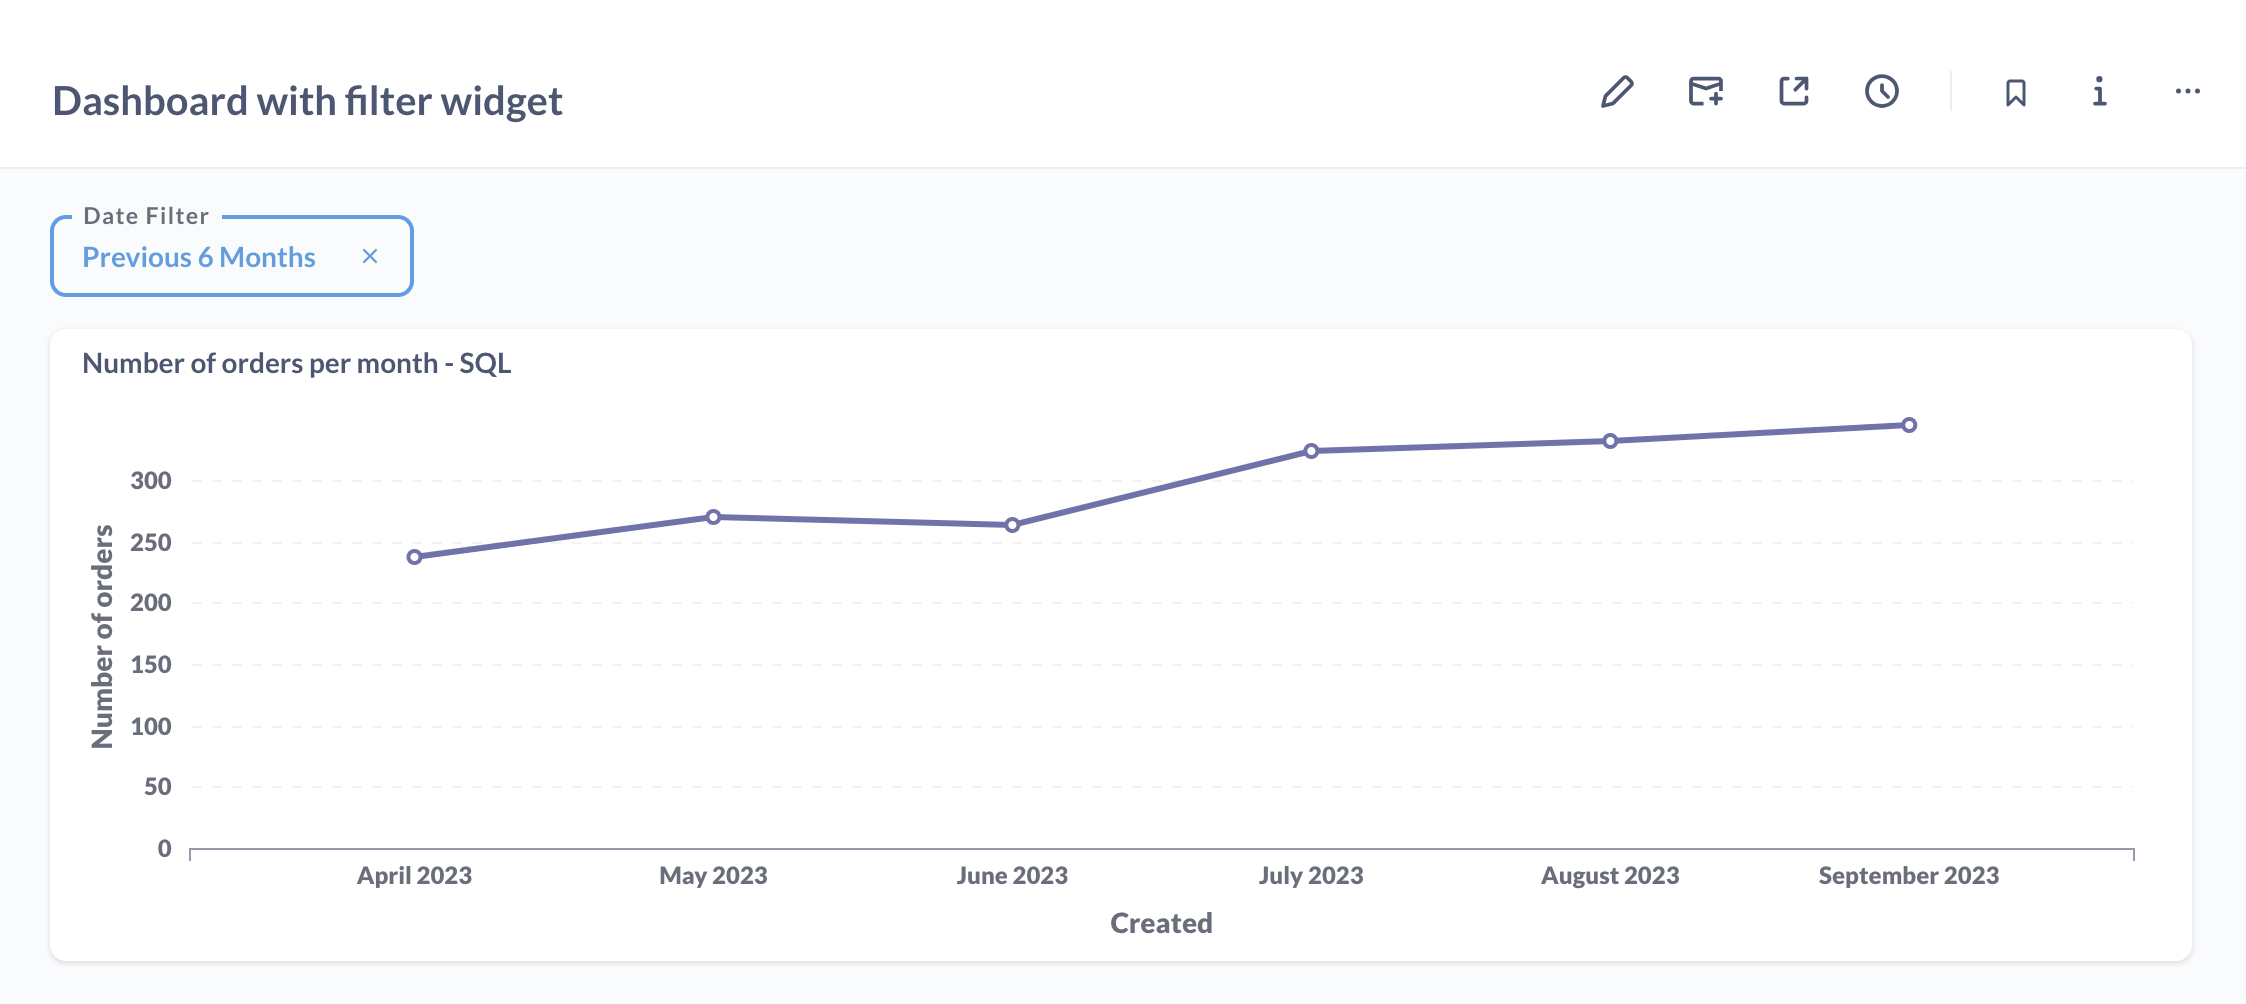The width and height of the screenshot is (2246, 1004).
Task: Open the three-dot more options menu
Action: 2187,92
